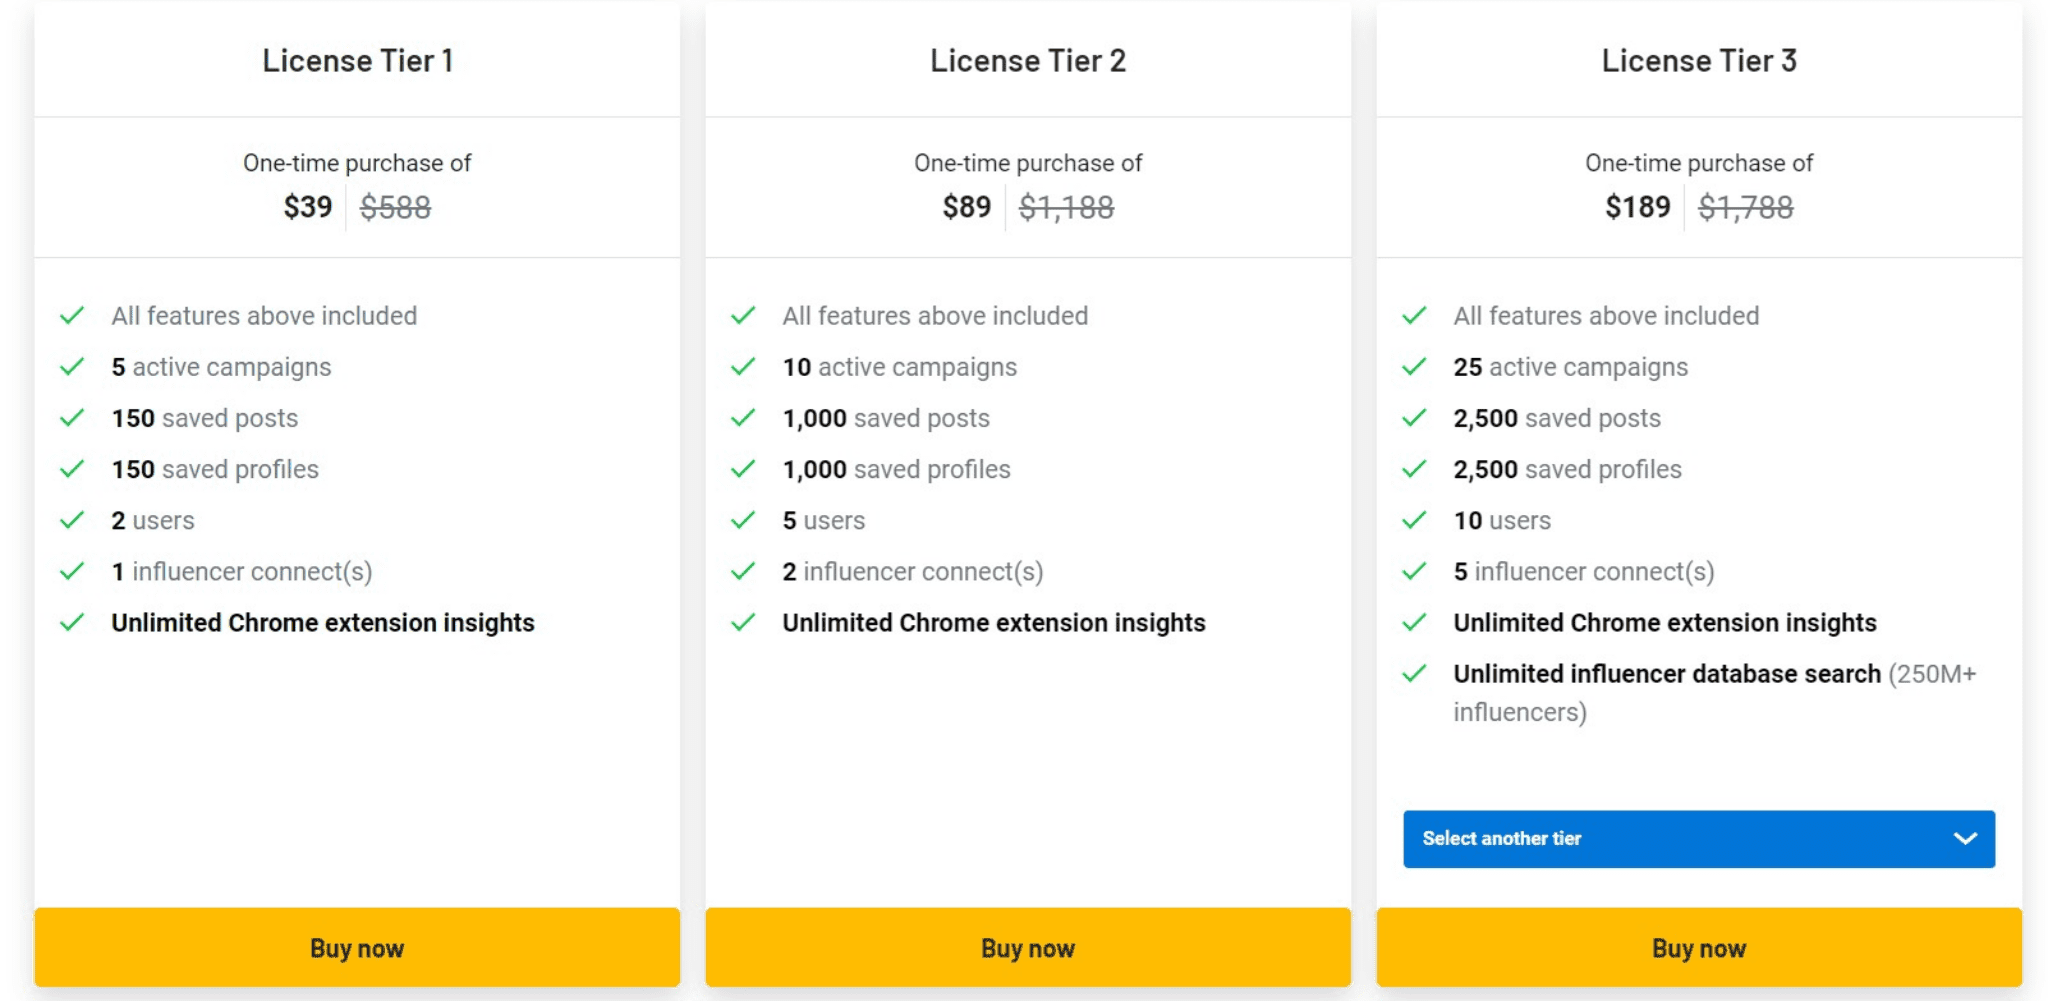This screenshot has height=1001, width=2048.
Task: Click checkmark next to 2 influencer connect(s)
Action: [743, 571]
